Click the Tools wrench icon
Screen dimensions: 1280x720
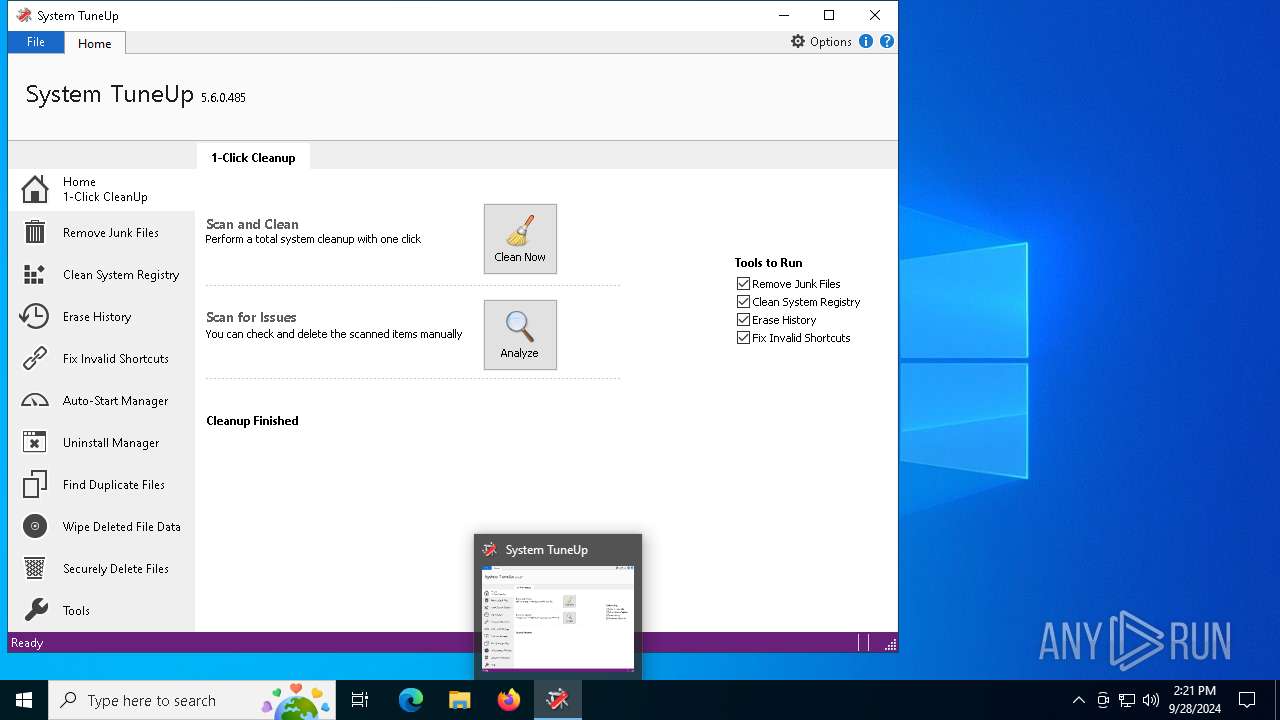(x=35, y=610)
